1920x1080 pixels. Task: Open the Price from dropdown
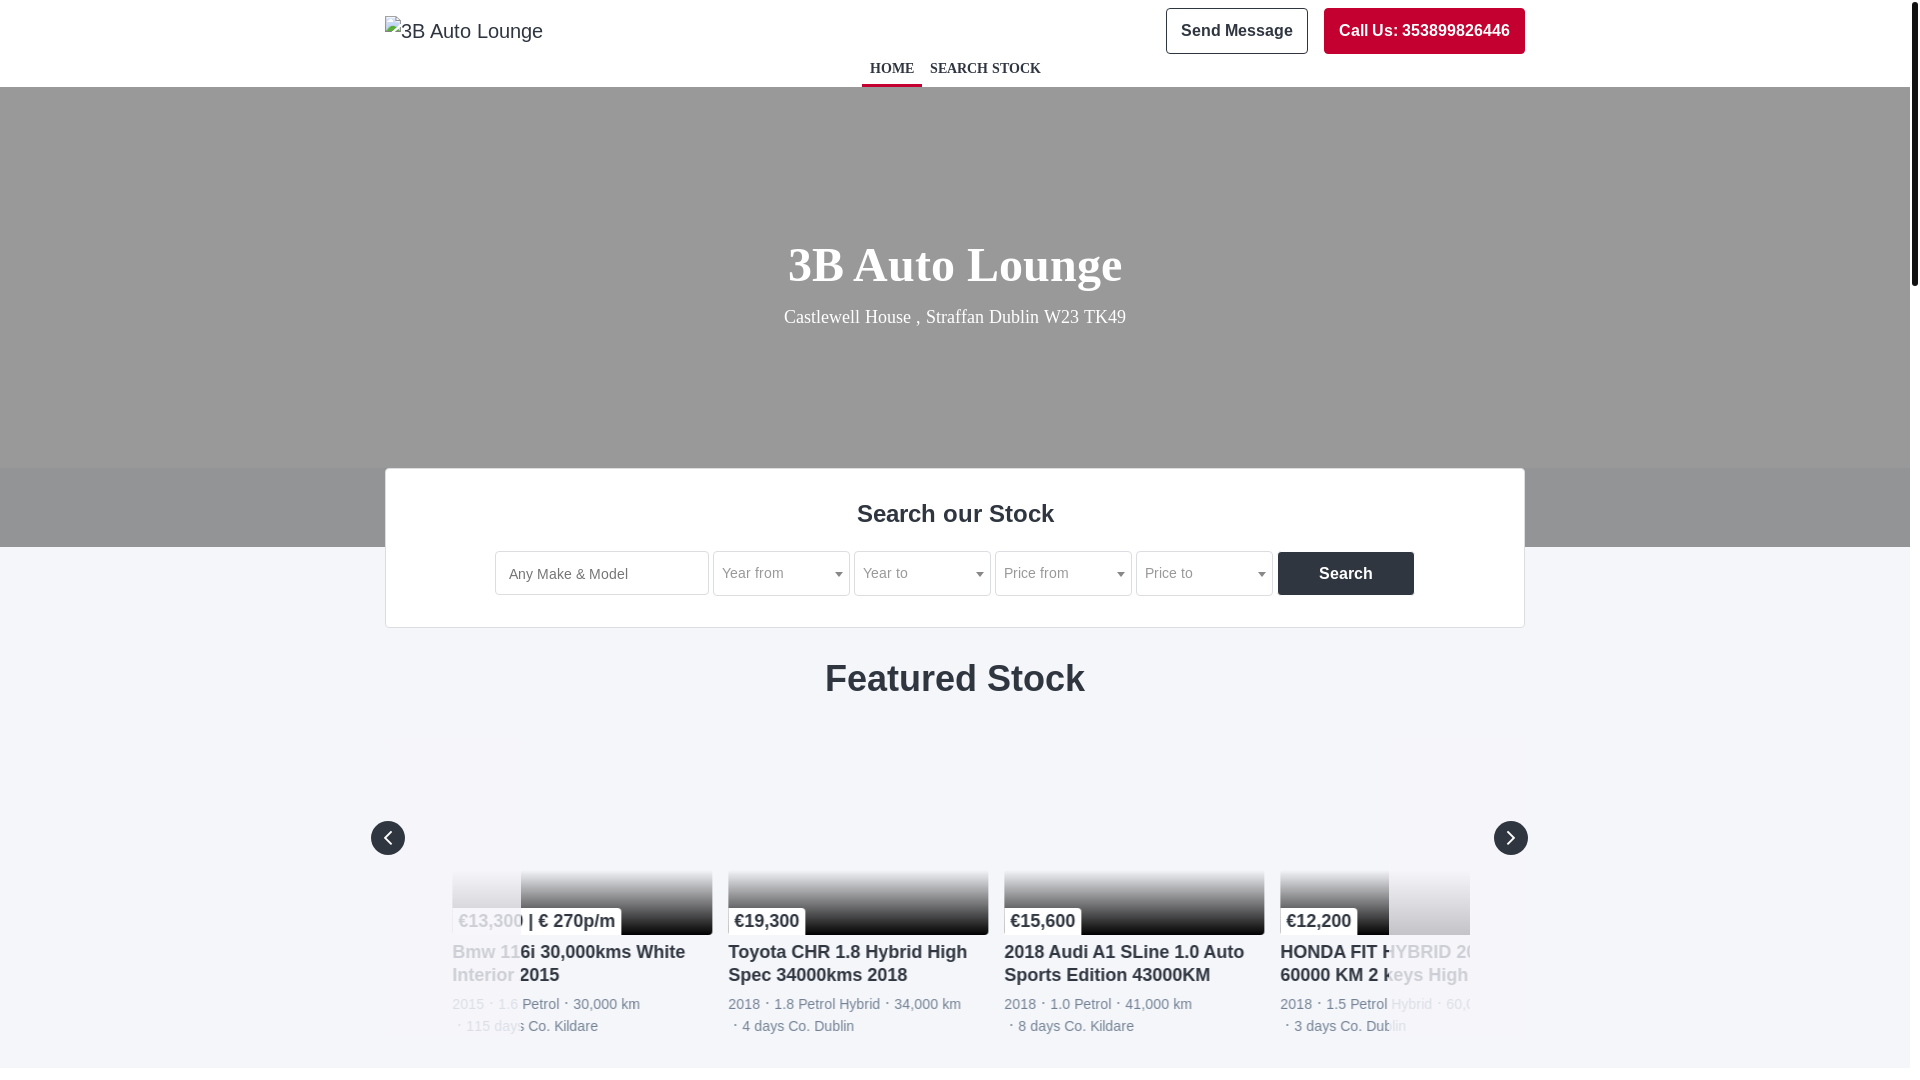point(1063,573)
